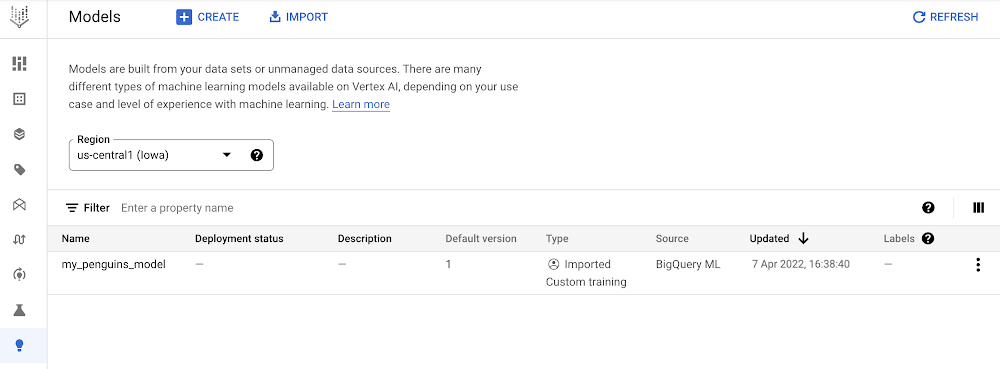This screenshot has width=1000, height=369.
Task: Click the Region help question icon
Action: 257,155
